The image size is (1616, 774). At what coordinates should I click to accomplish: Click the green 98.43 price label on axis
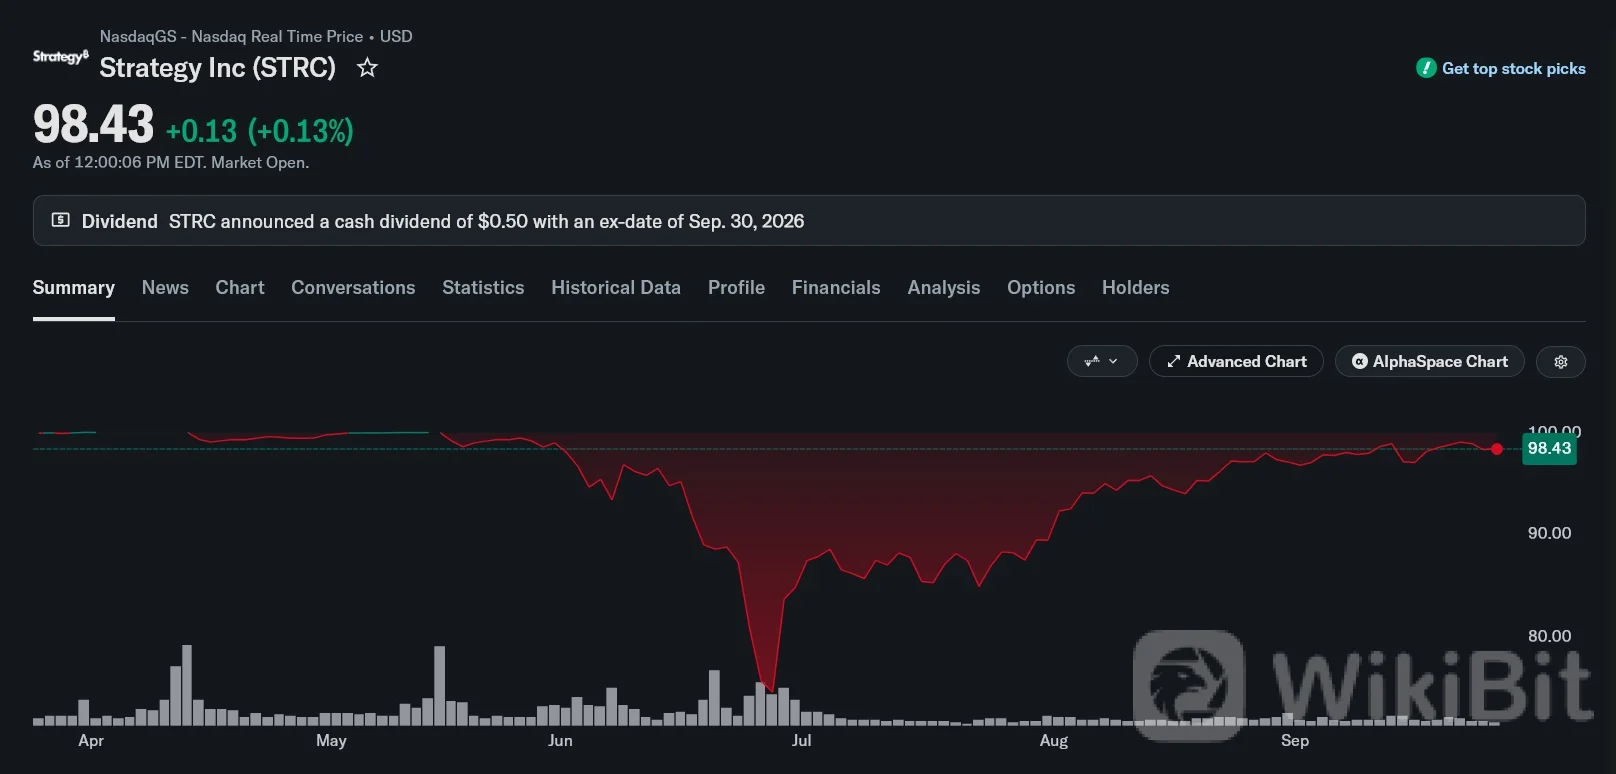(1549, 449)
